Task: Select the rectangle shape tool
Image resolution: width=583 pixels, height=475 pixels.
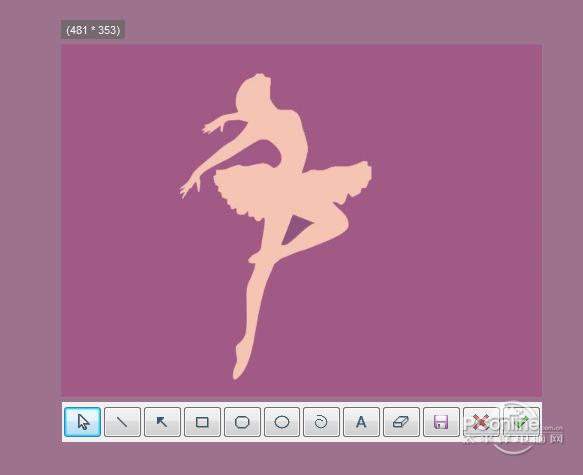Action: coord(202,422)
